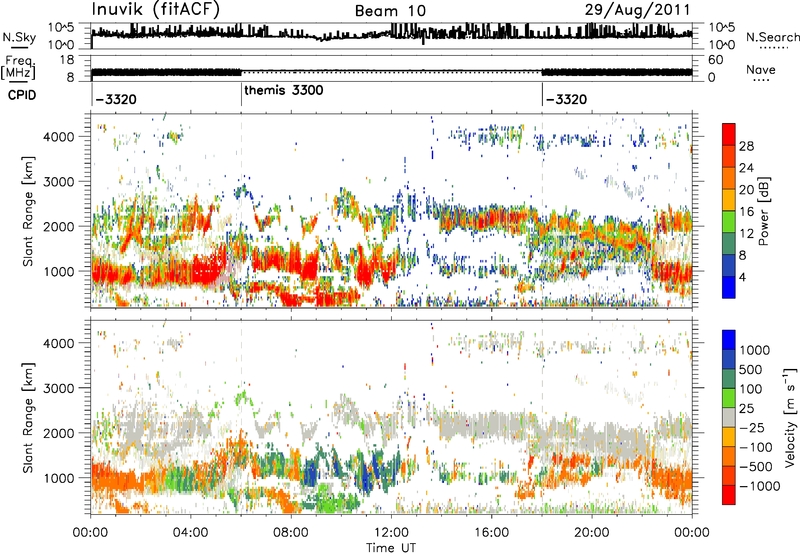Image resolution: width=800 pixels, height=554 pixels.
Task: Click the "-25" tick on Velocity colorbar
Action: (752, 427)
